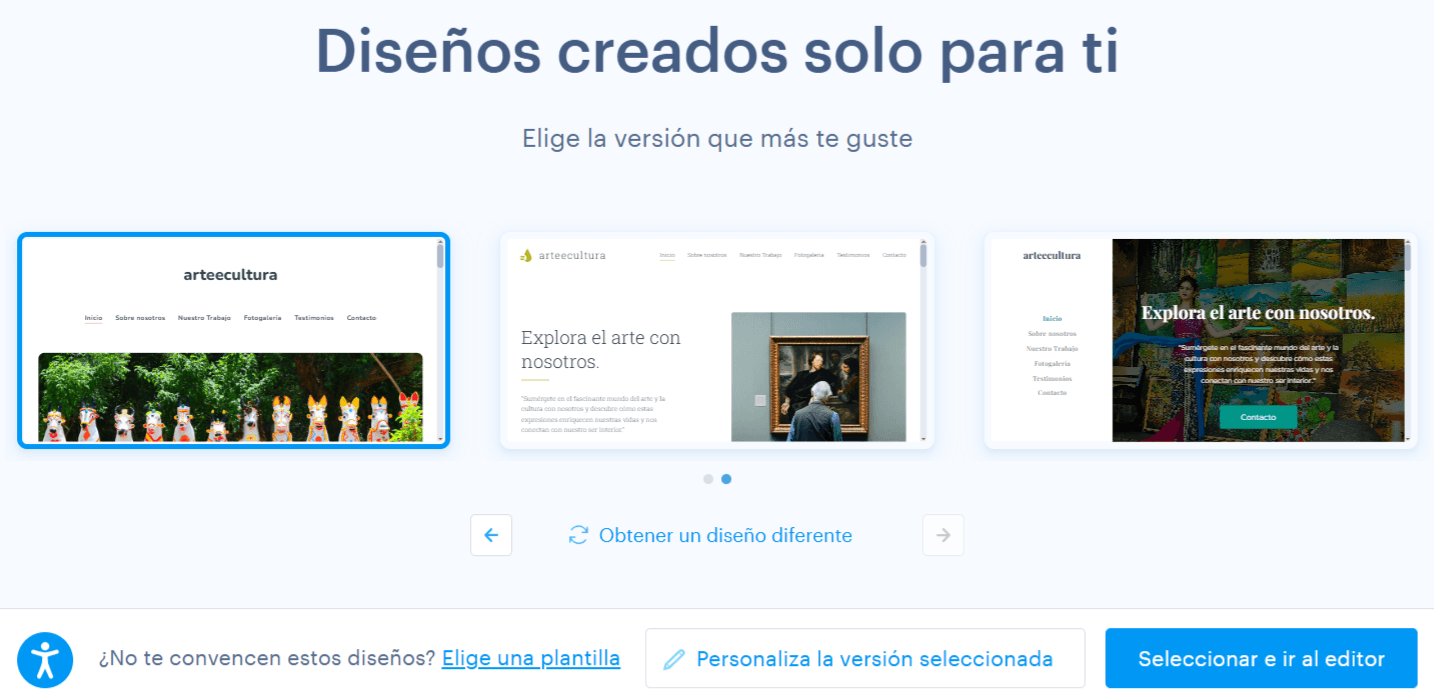Image resolution: width=1434 pixels, height=696 pixels.
Task: Go to the first carousel page dot
Action: point(708,479)
